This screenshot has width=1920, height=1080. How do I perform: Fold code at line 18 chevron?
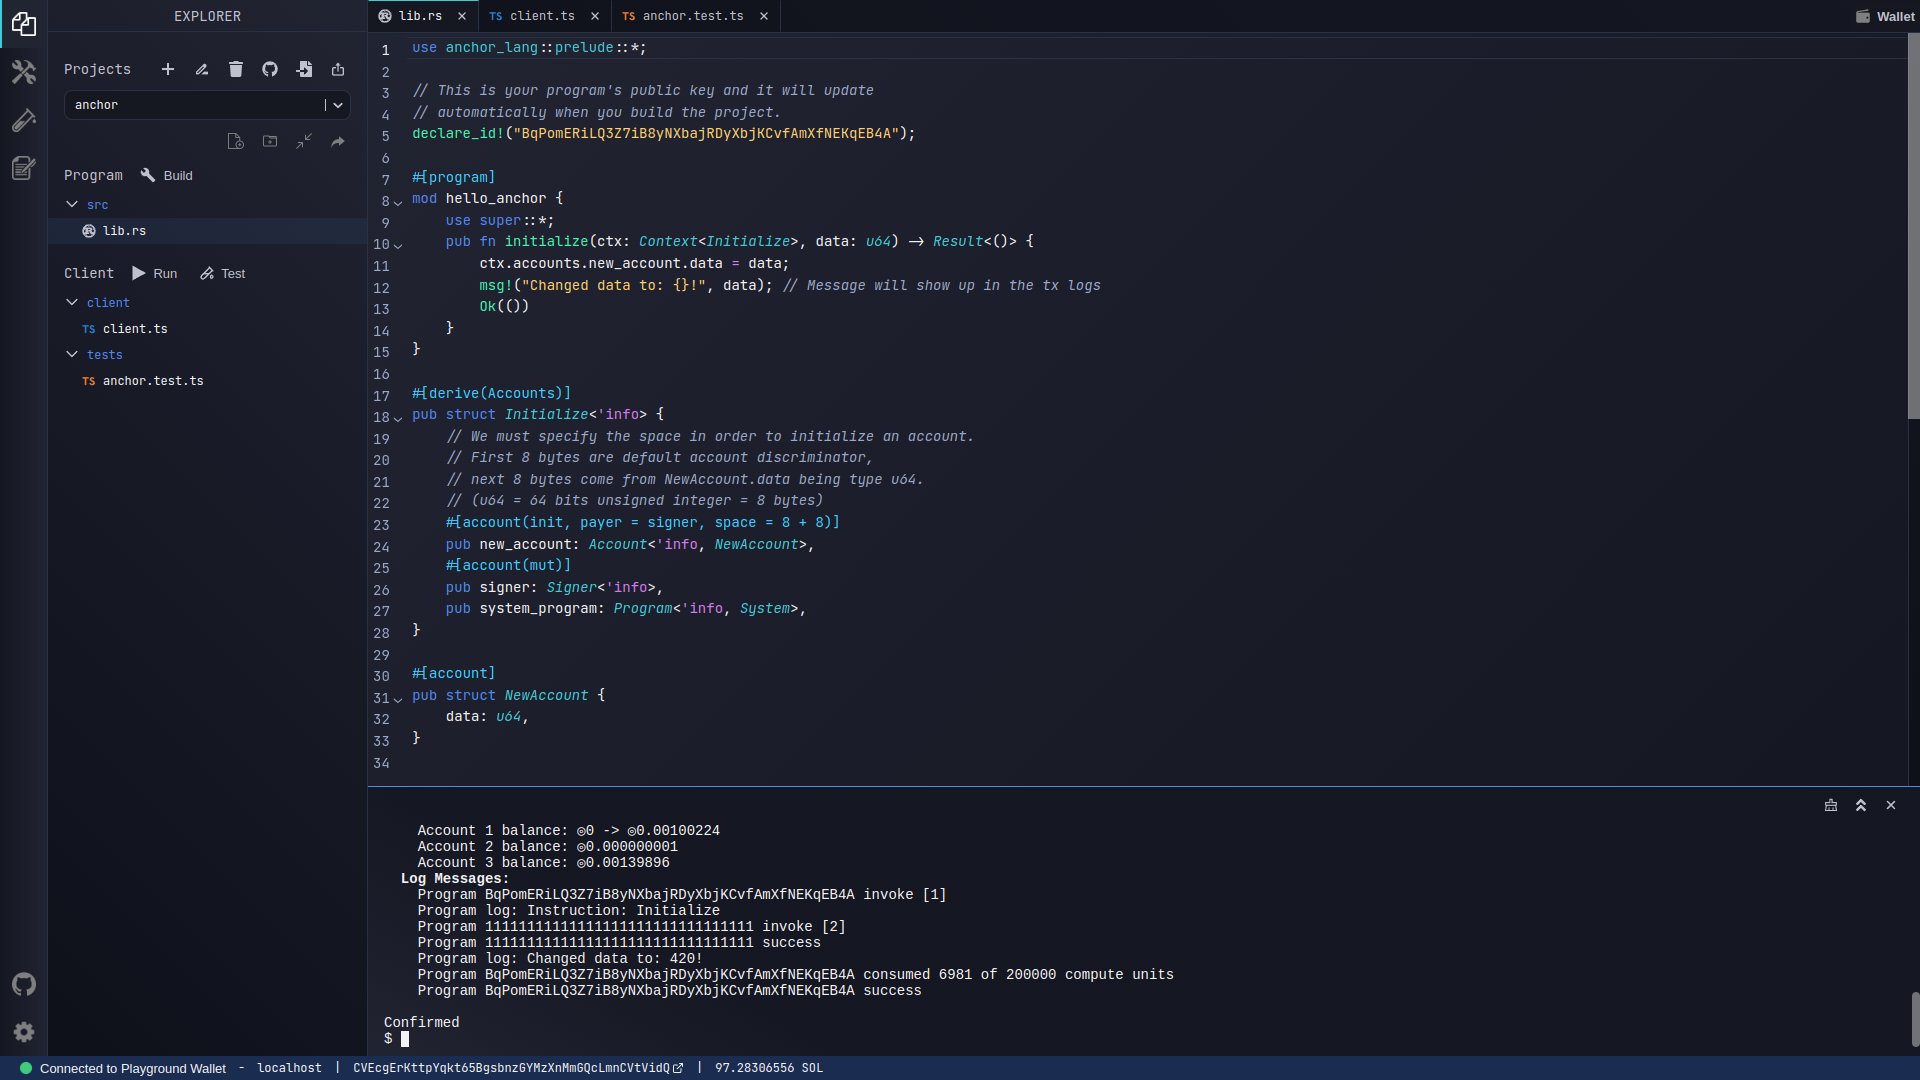pyautogui.click(x=398, y=418)
